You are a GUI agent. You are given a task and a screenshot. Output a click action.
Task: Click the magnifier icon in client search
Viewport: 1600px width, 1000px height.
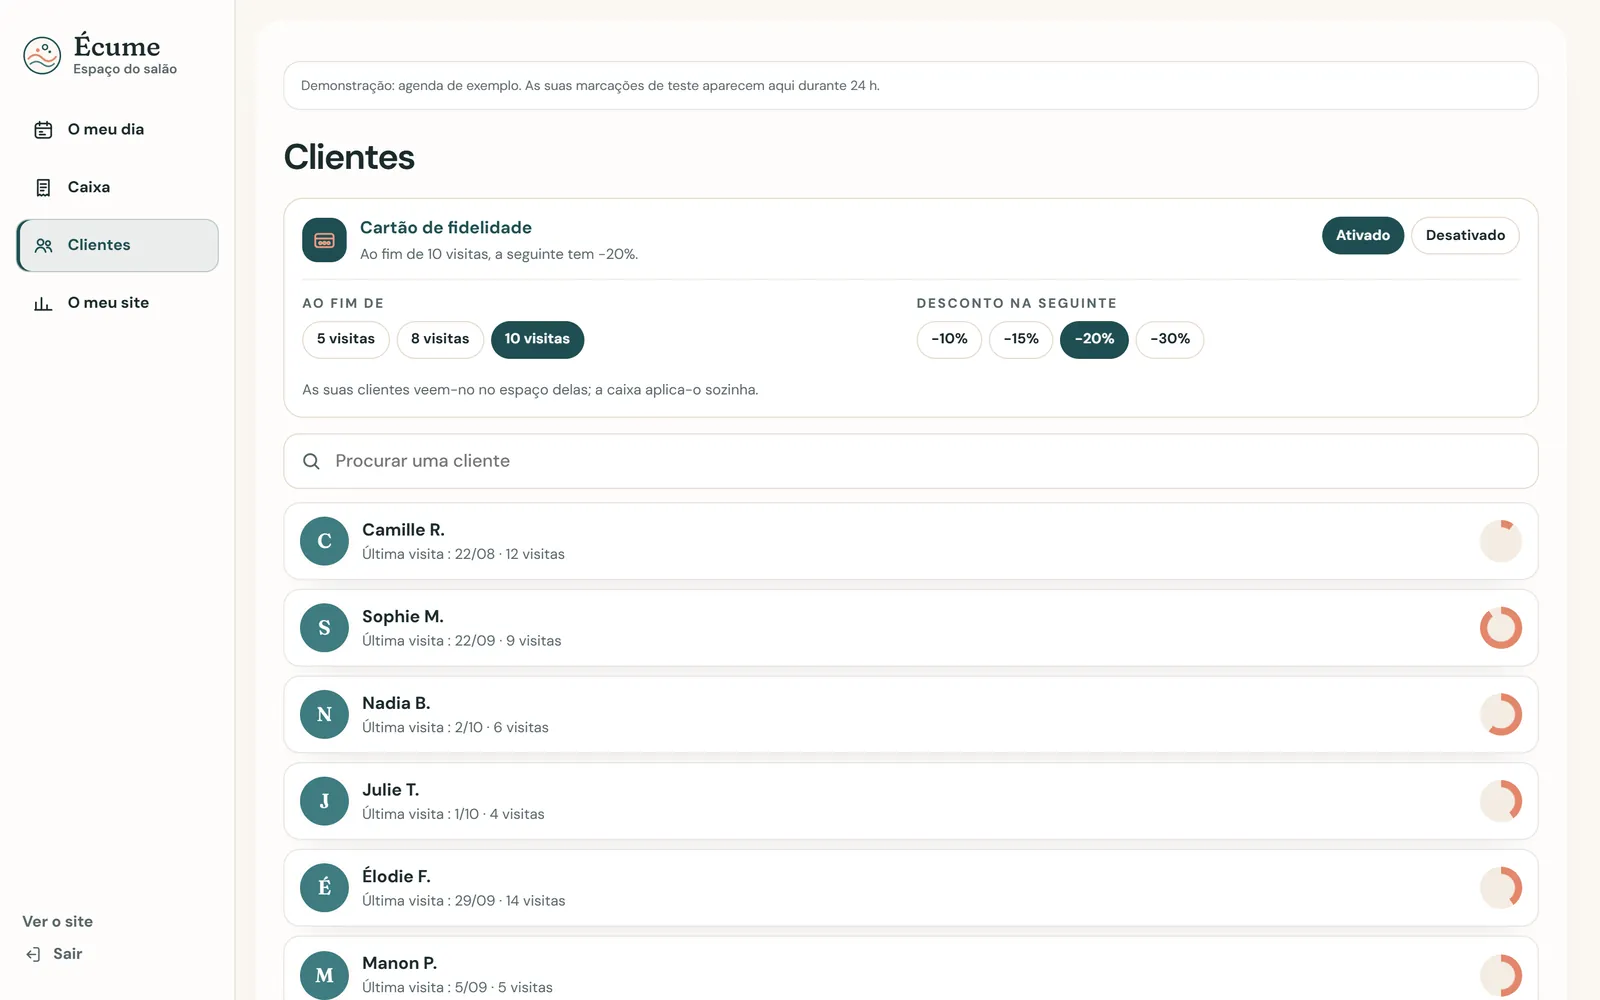point(311,461)
